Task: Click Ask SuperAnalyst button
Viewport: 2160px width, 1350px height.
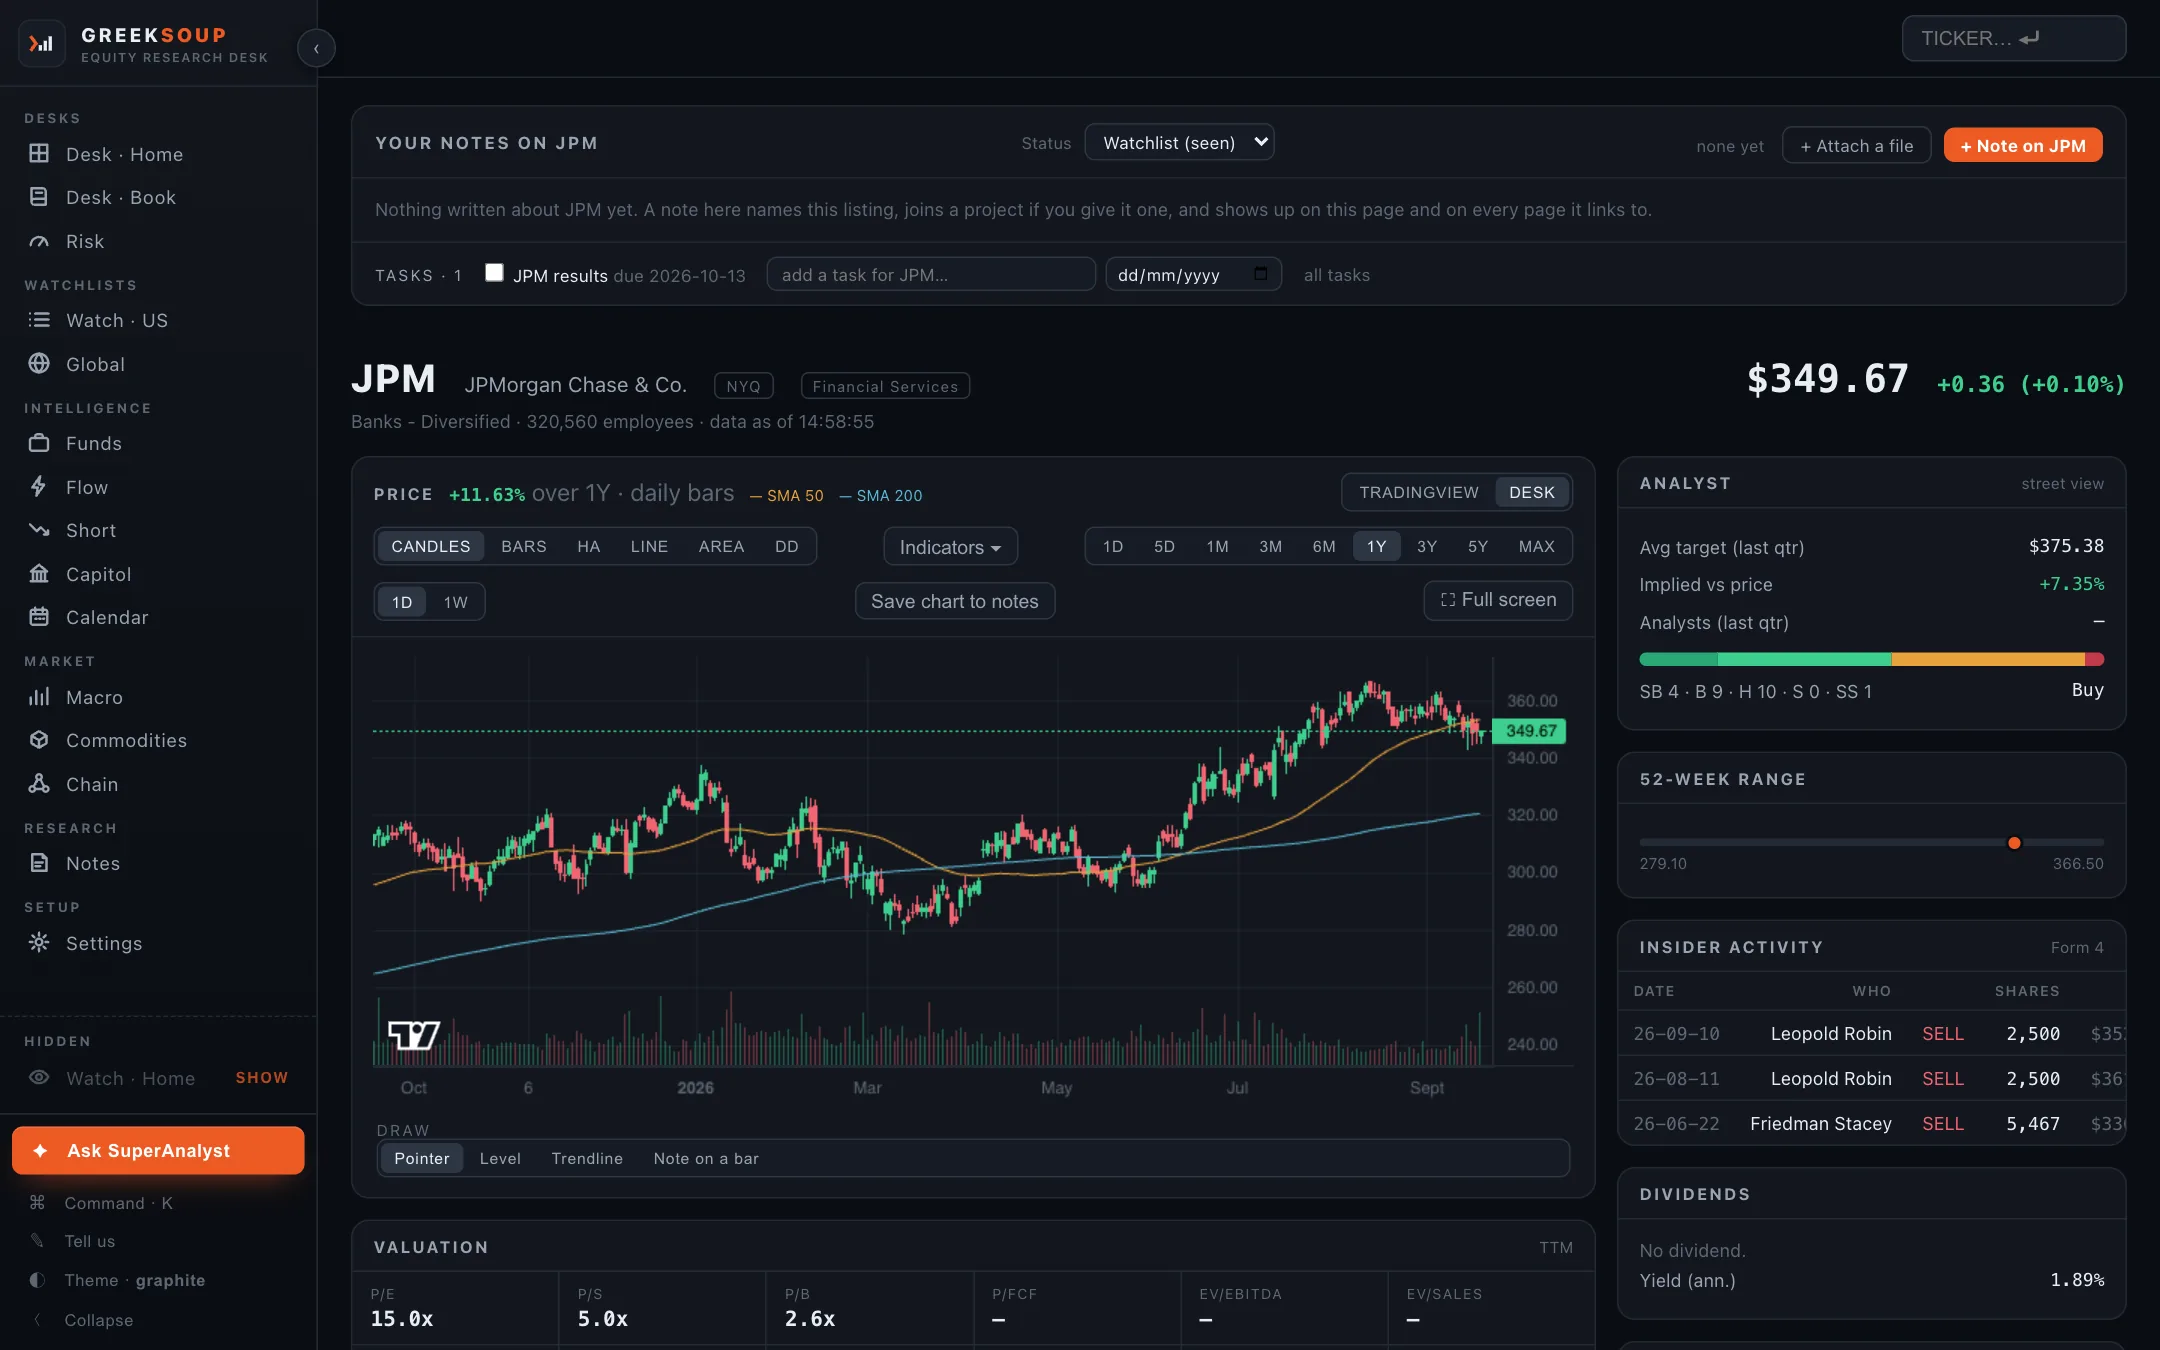Action: pyautogui.click(x=158, y=1151)
